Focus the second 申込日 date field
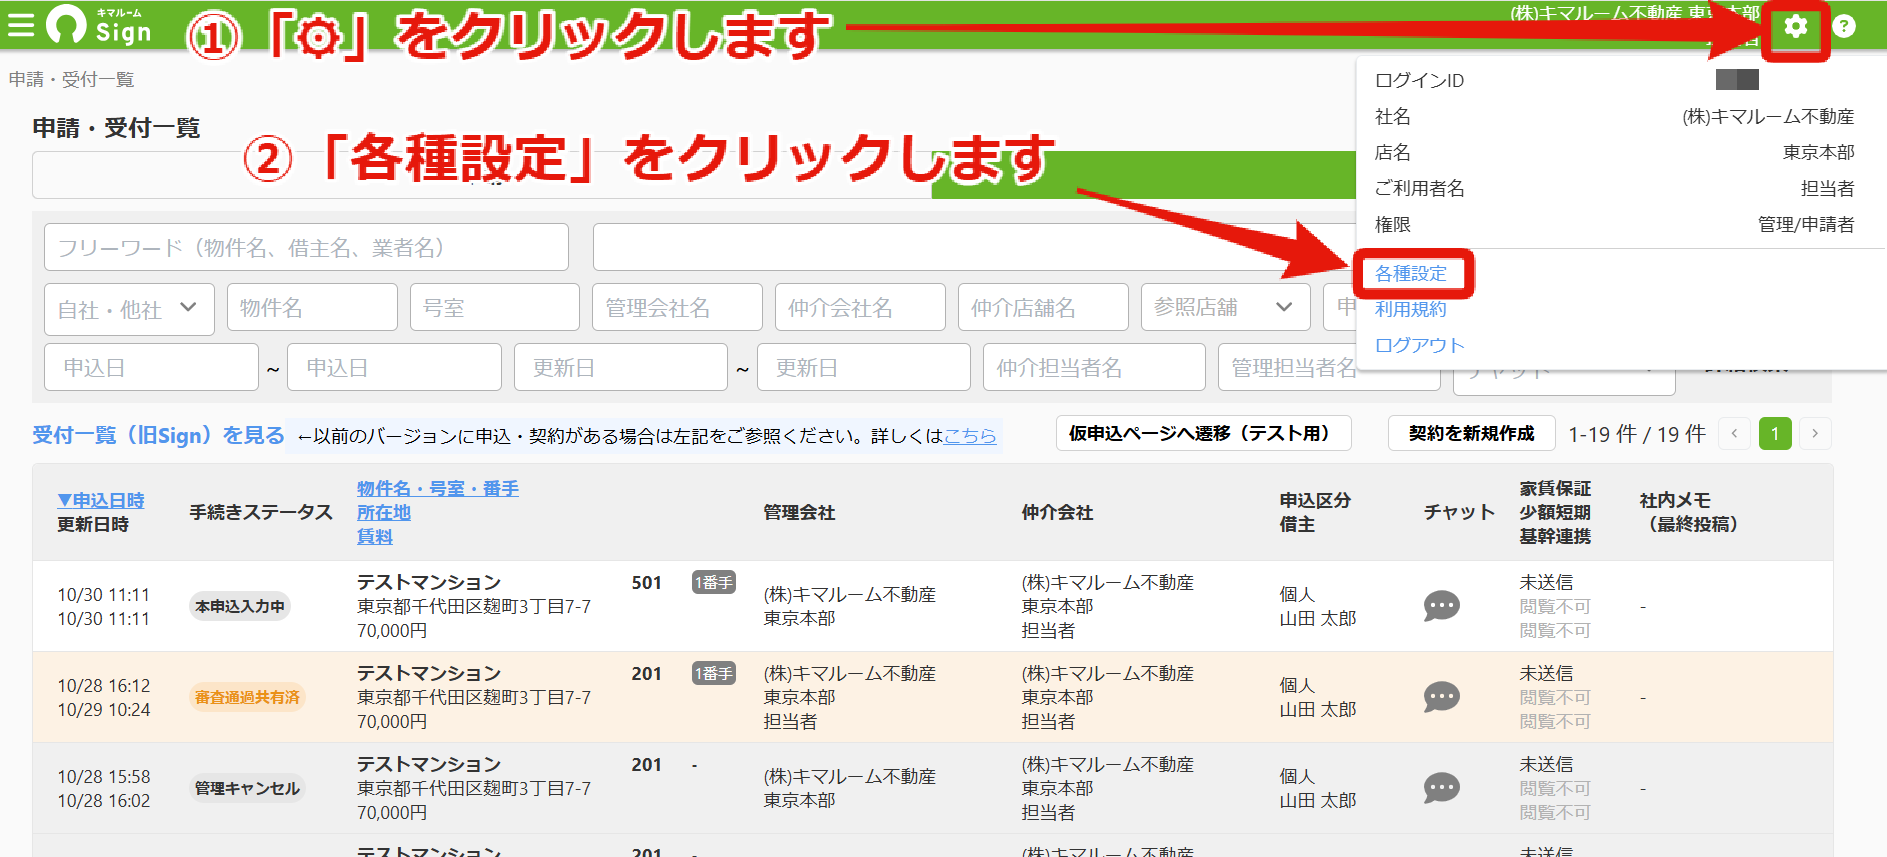The image size is (1887, 857). tap(394, 367)
